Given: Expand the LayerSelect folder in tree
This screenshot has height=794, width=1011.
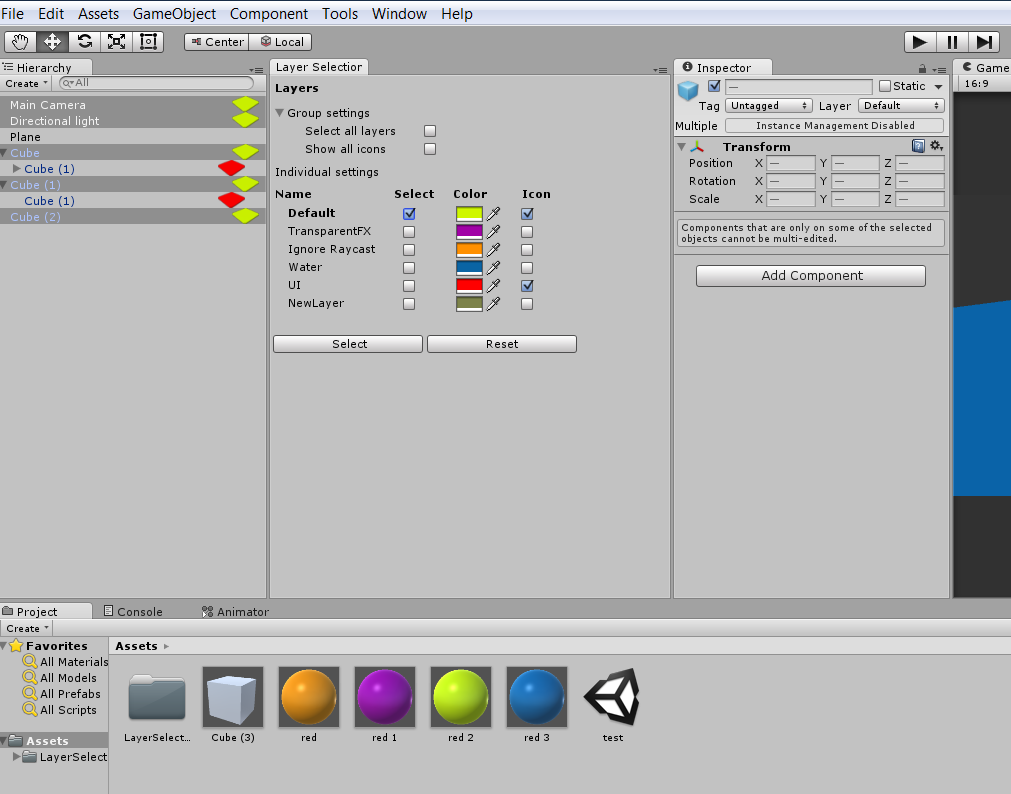Looking at the screenshot, I should (17, 757).
